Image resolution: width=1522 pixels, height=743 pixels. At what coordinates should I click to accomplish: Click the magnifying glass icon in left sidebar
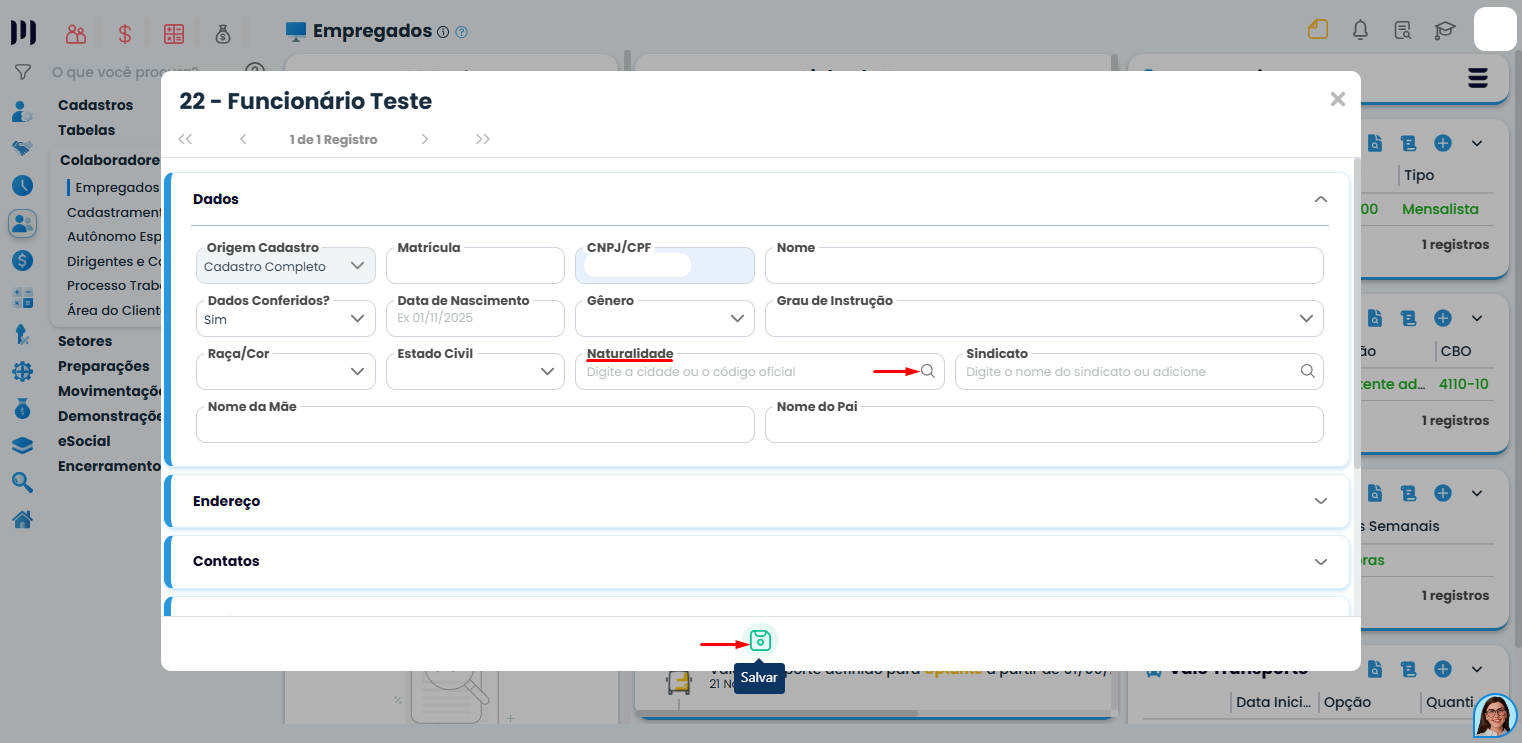[x=22, y=483]
